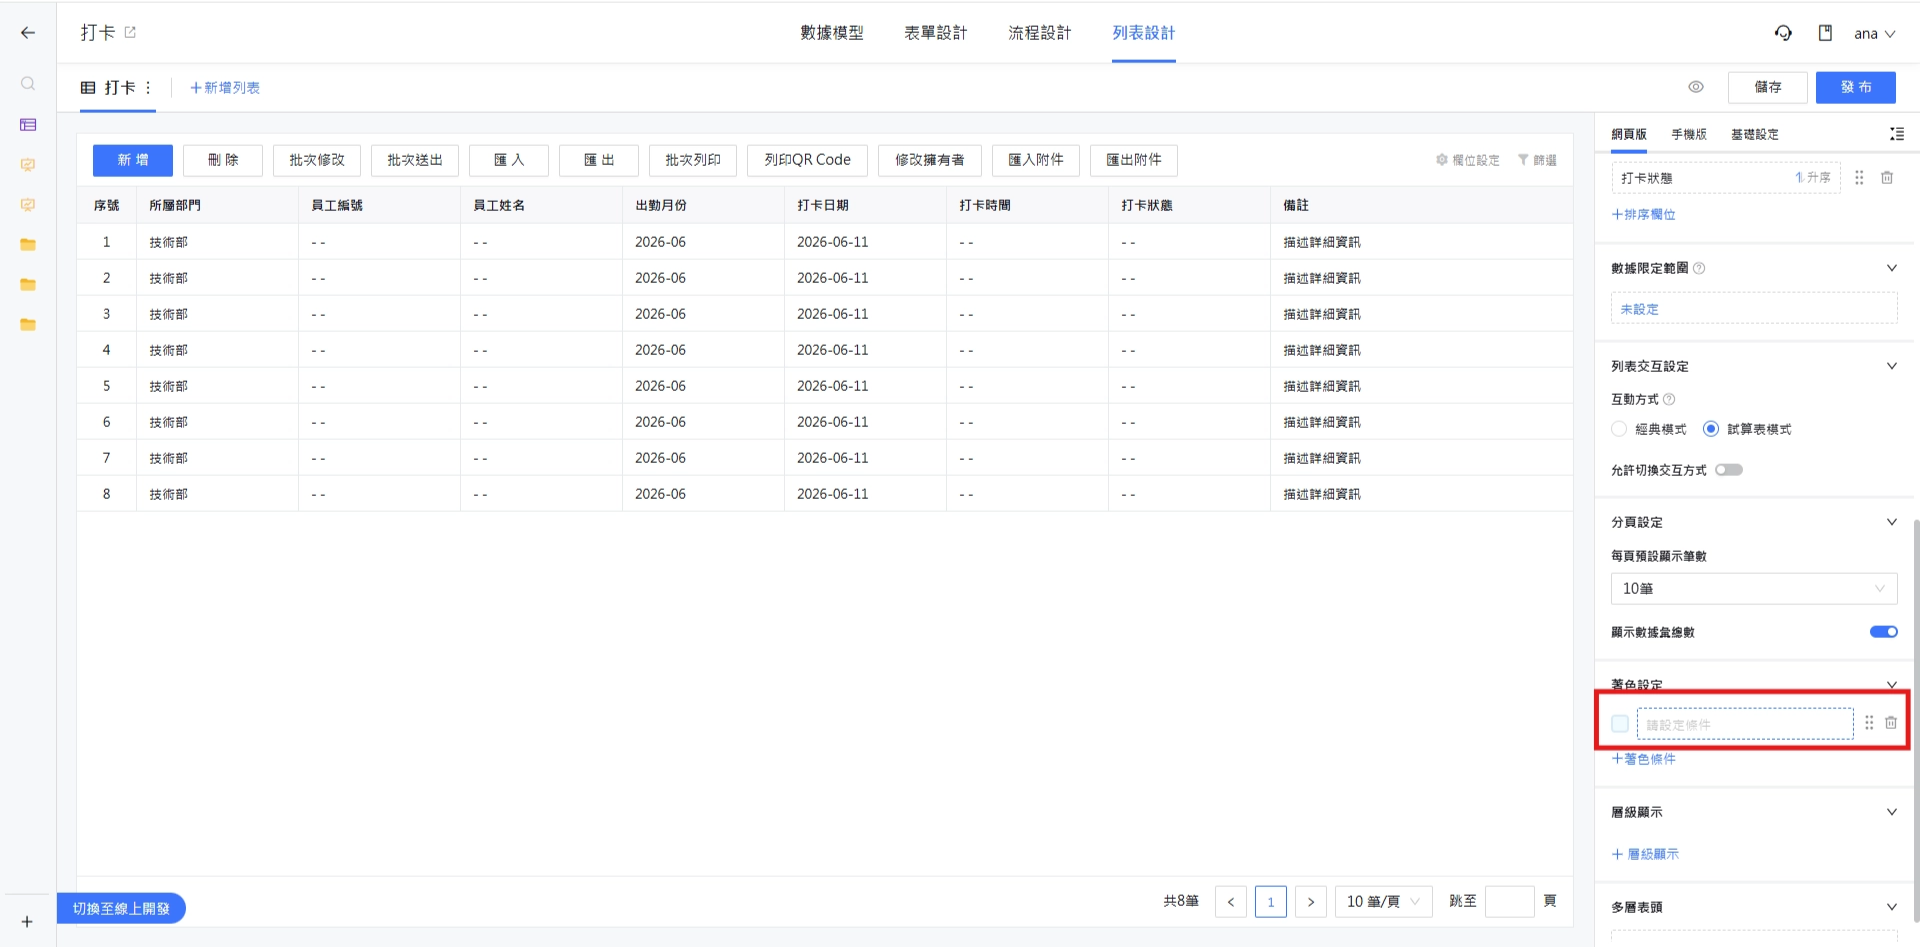Click the 新增 button
This screenshot has height=947, width=1920.
[x=133, y=160]
